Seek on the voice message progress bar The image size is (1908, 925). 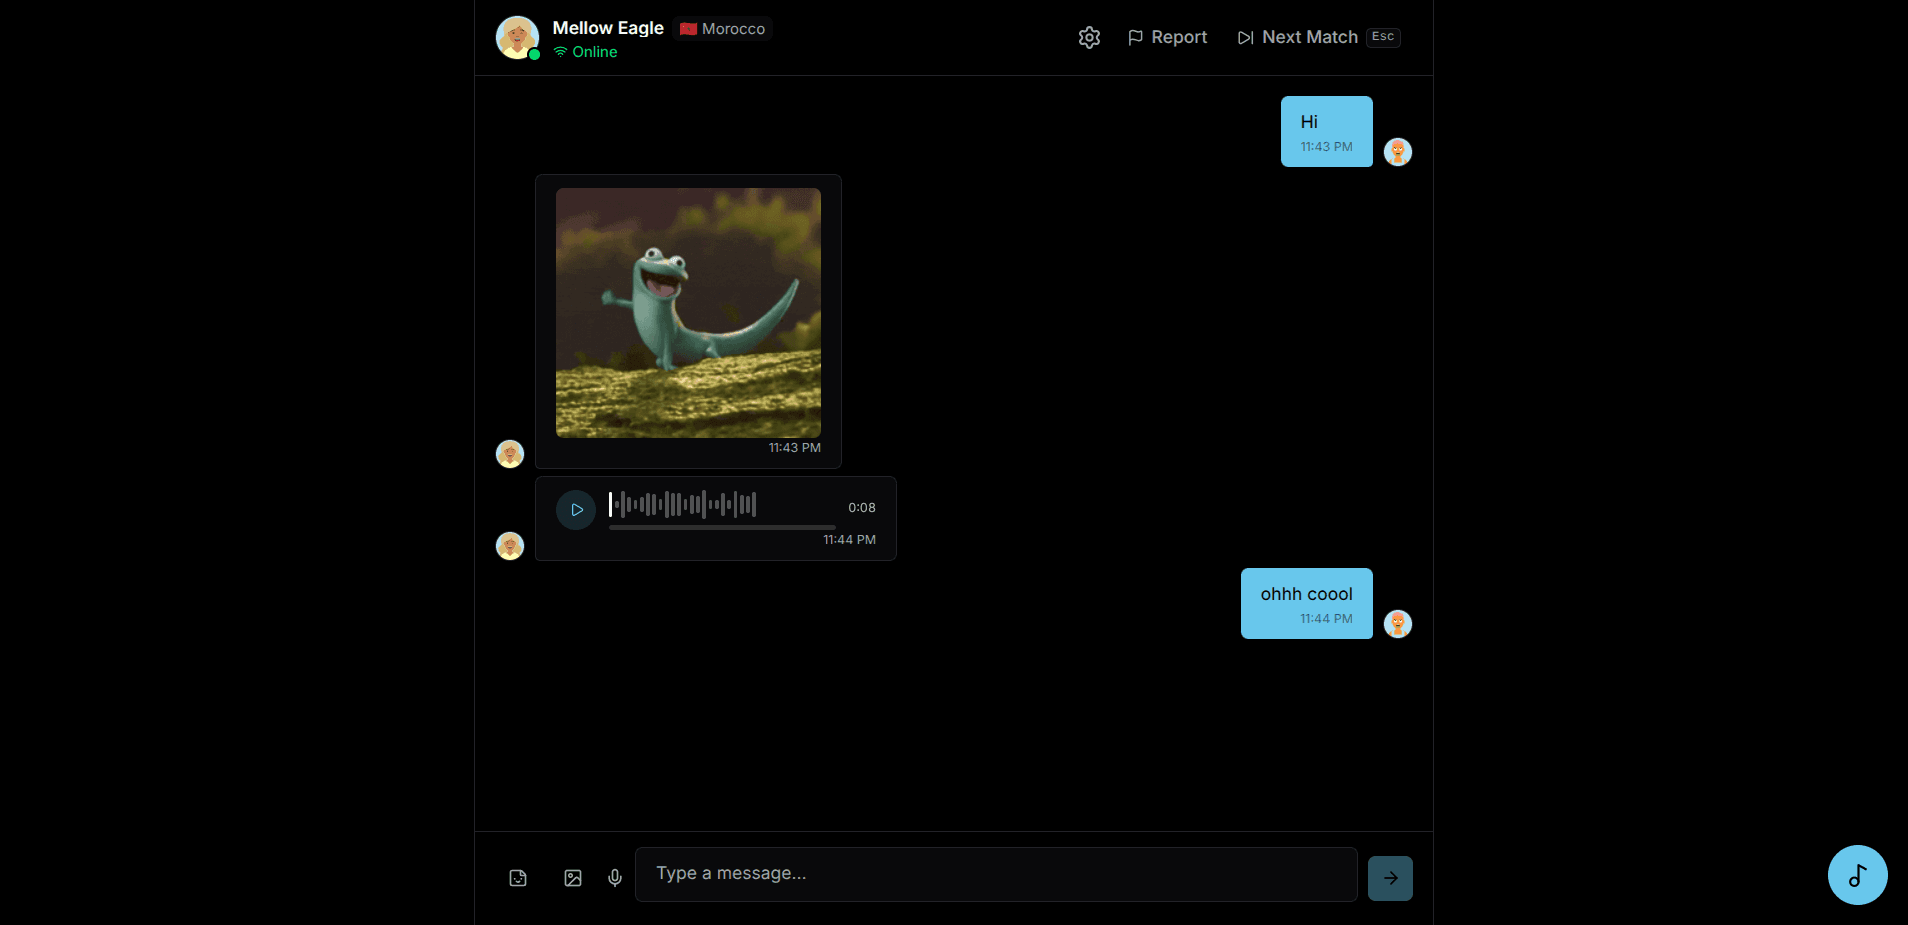pos(722,527)
